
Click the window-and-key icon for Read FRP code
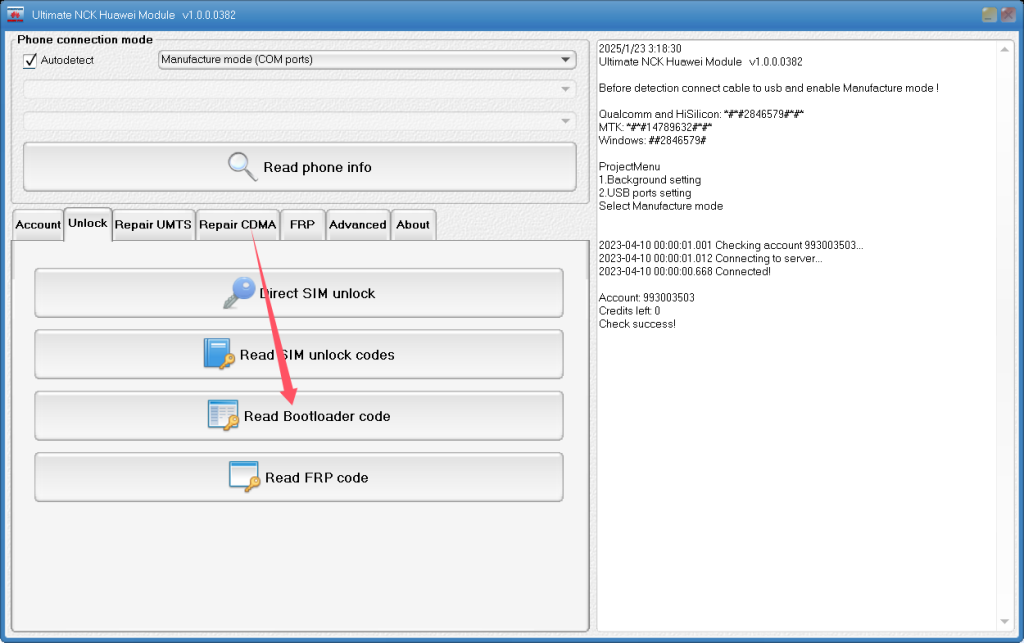(x=245, y=477)
